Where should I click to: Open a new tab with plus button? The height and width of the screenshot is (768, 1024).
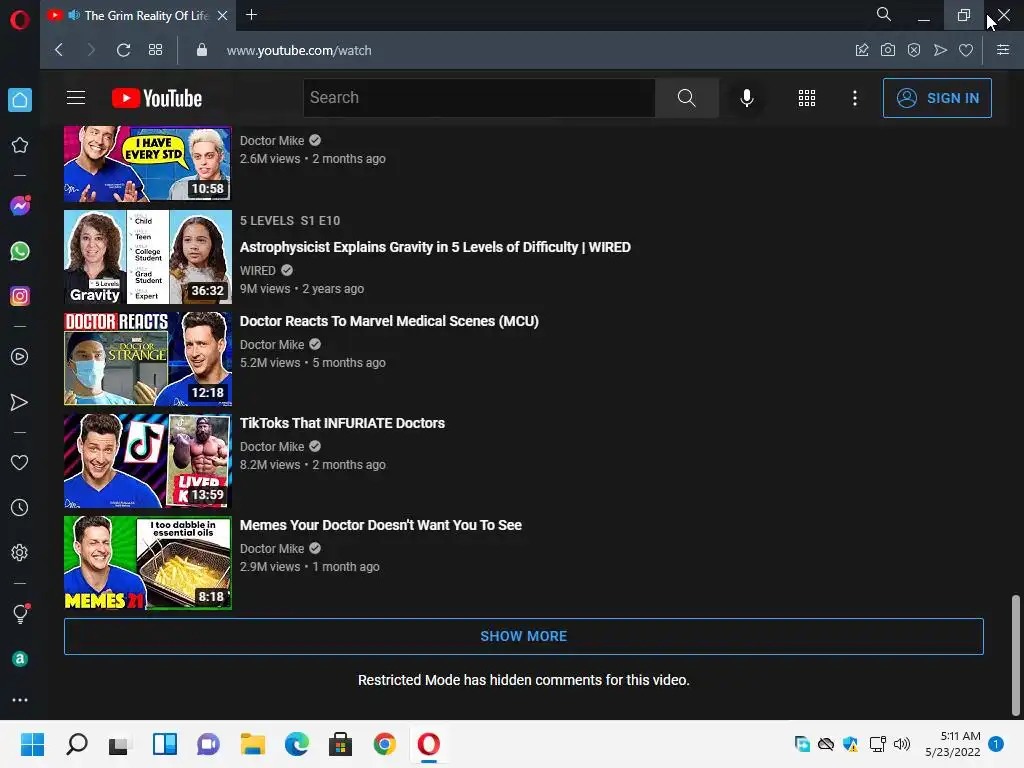pos(251,14)
